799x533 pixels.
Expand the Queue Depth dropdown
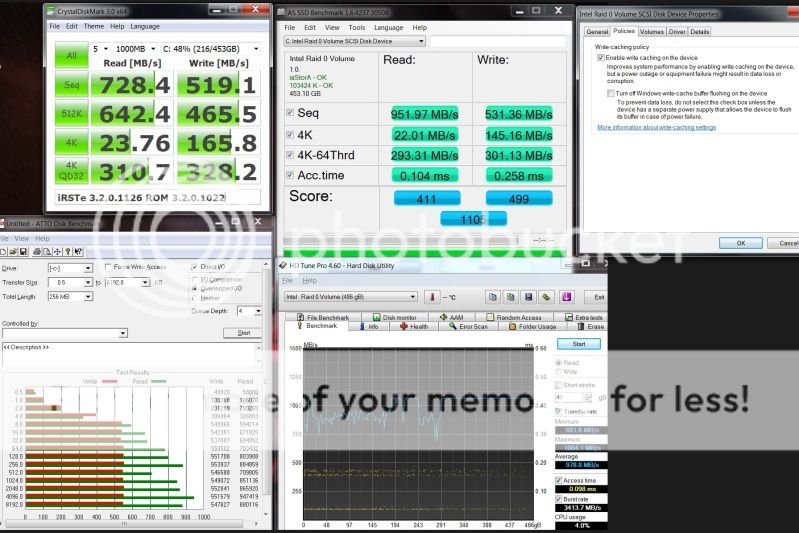pos(257,311)
